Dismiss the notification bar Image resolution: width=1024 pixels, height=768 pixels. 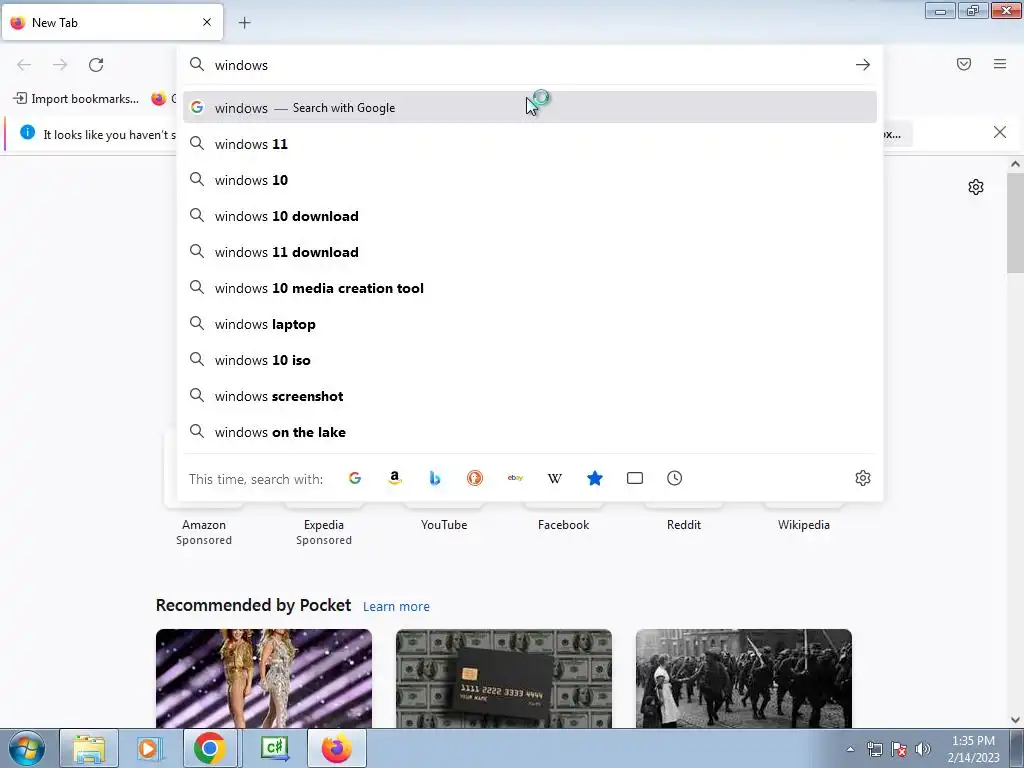point(1000,133)
